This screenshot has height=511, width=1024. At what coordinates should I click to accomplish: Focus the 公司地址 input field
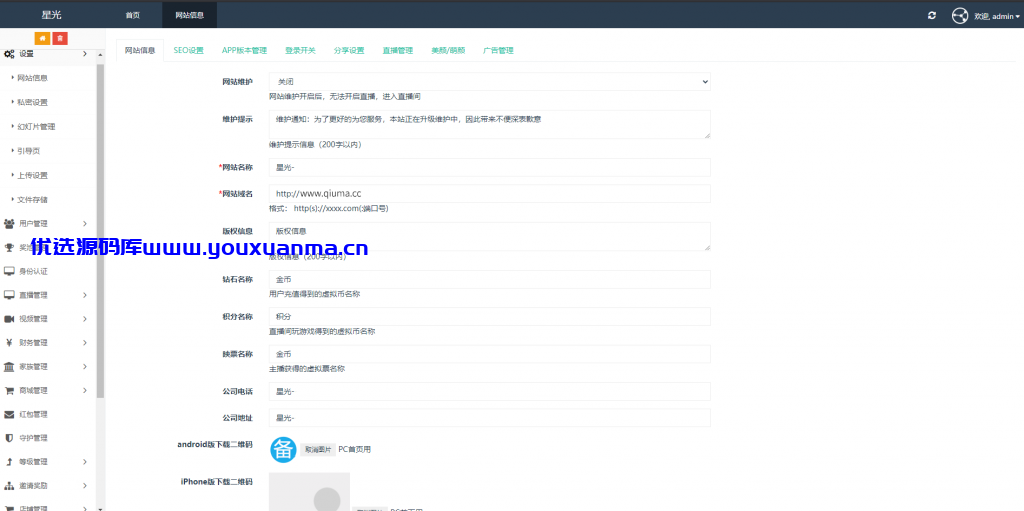pyautogui.click(x=490, y=418)
